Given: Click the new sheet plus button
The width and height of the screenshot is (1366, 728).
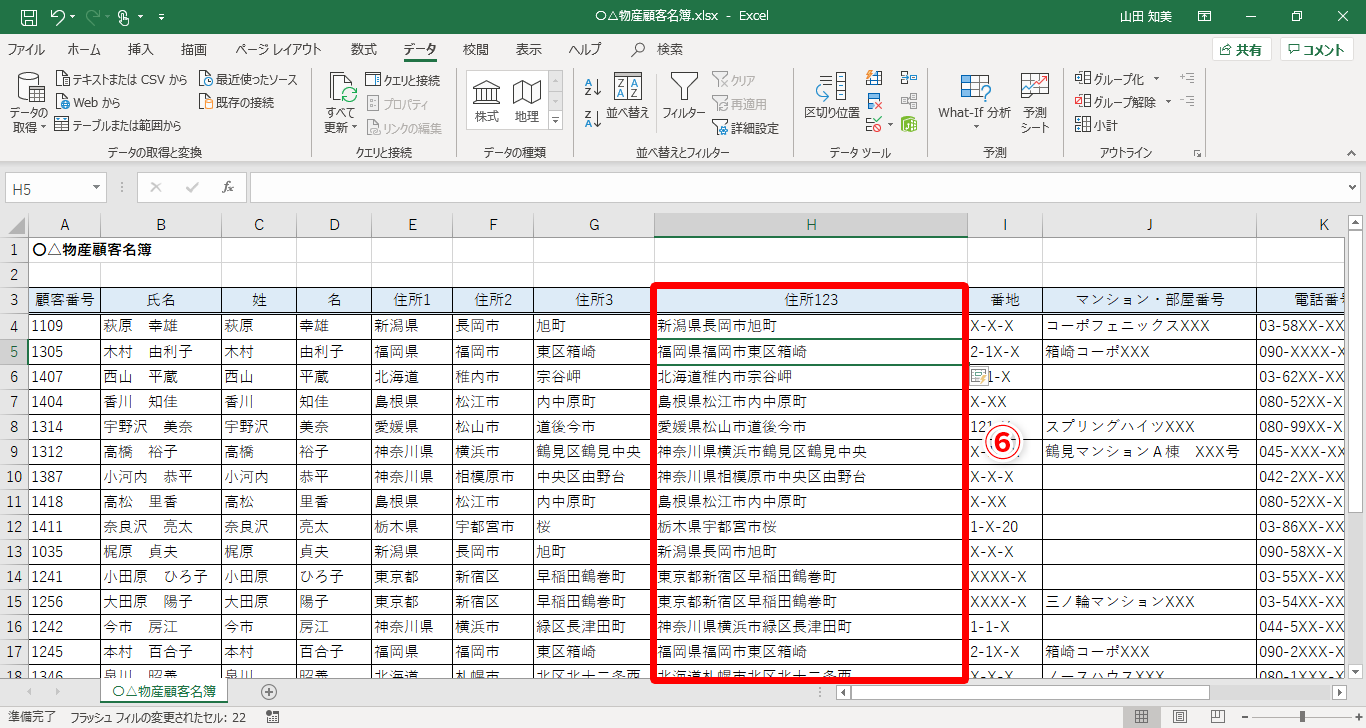Looking at the screenshot, I should (x=268, y=691).
